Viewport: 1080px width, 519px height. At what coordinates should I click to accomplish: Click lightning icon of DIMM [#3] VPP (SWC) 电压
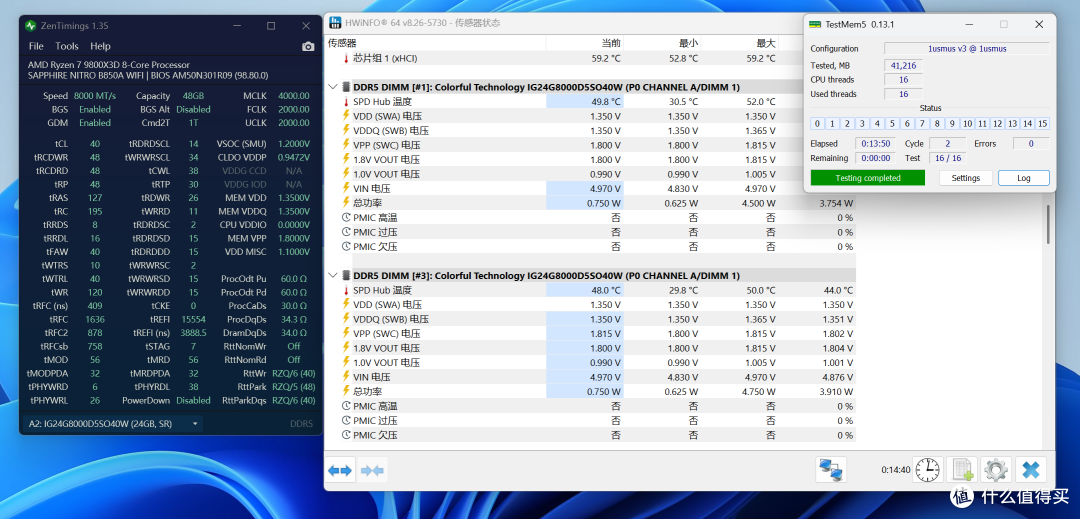346,333
